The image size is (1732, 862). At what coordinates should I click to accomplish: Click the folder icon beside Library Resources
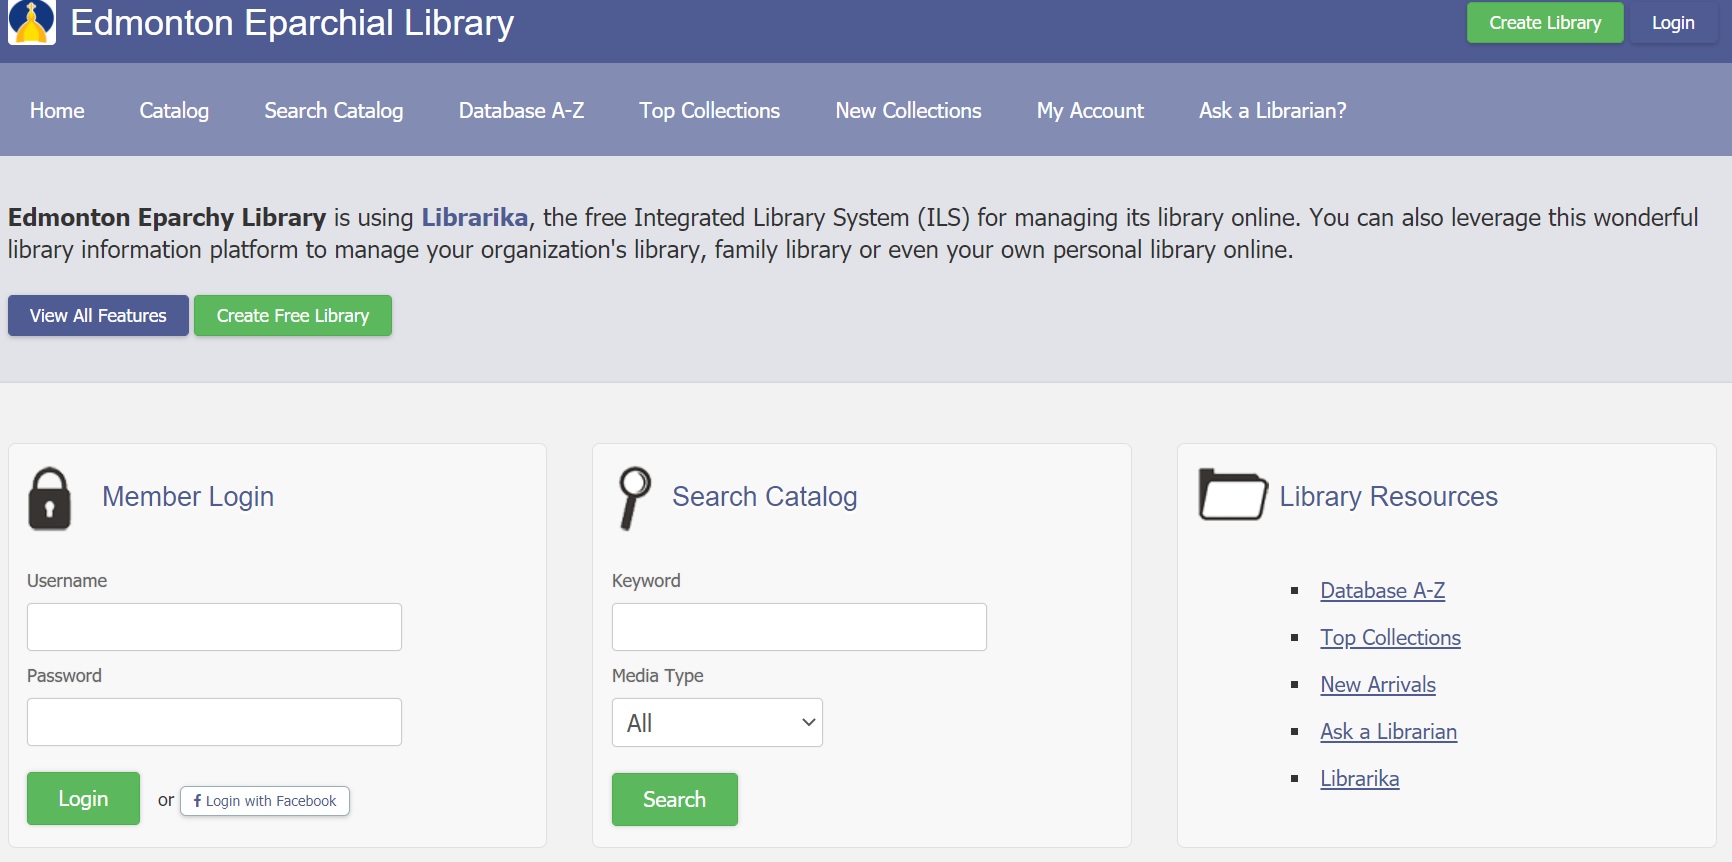click(1232, 494)
